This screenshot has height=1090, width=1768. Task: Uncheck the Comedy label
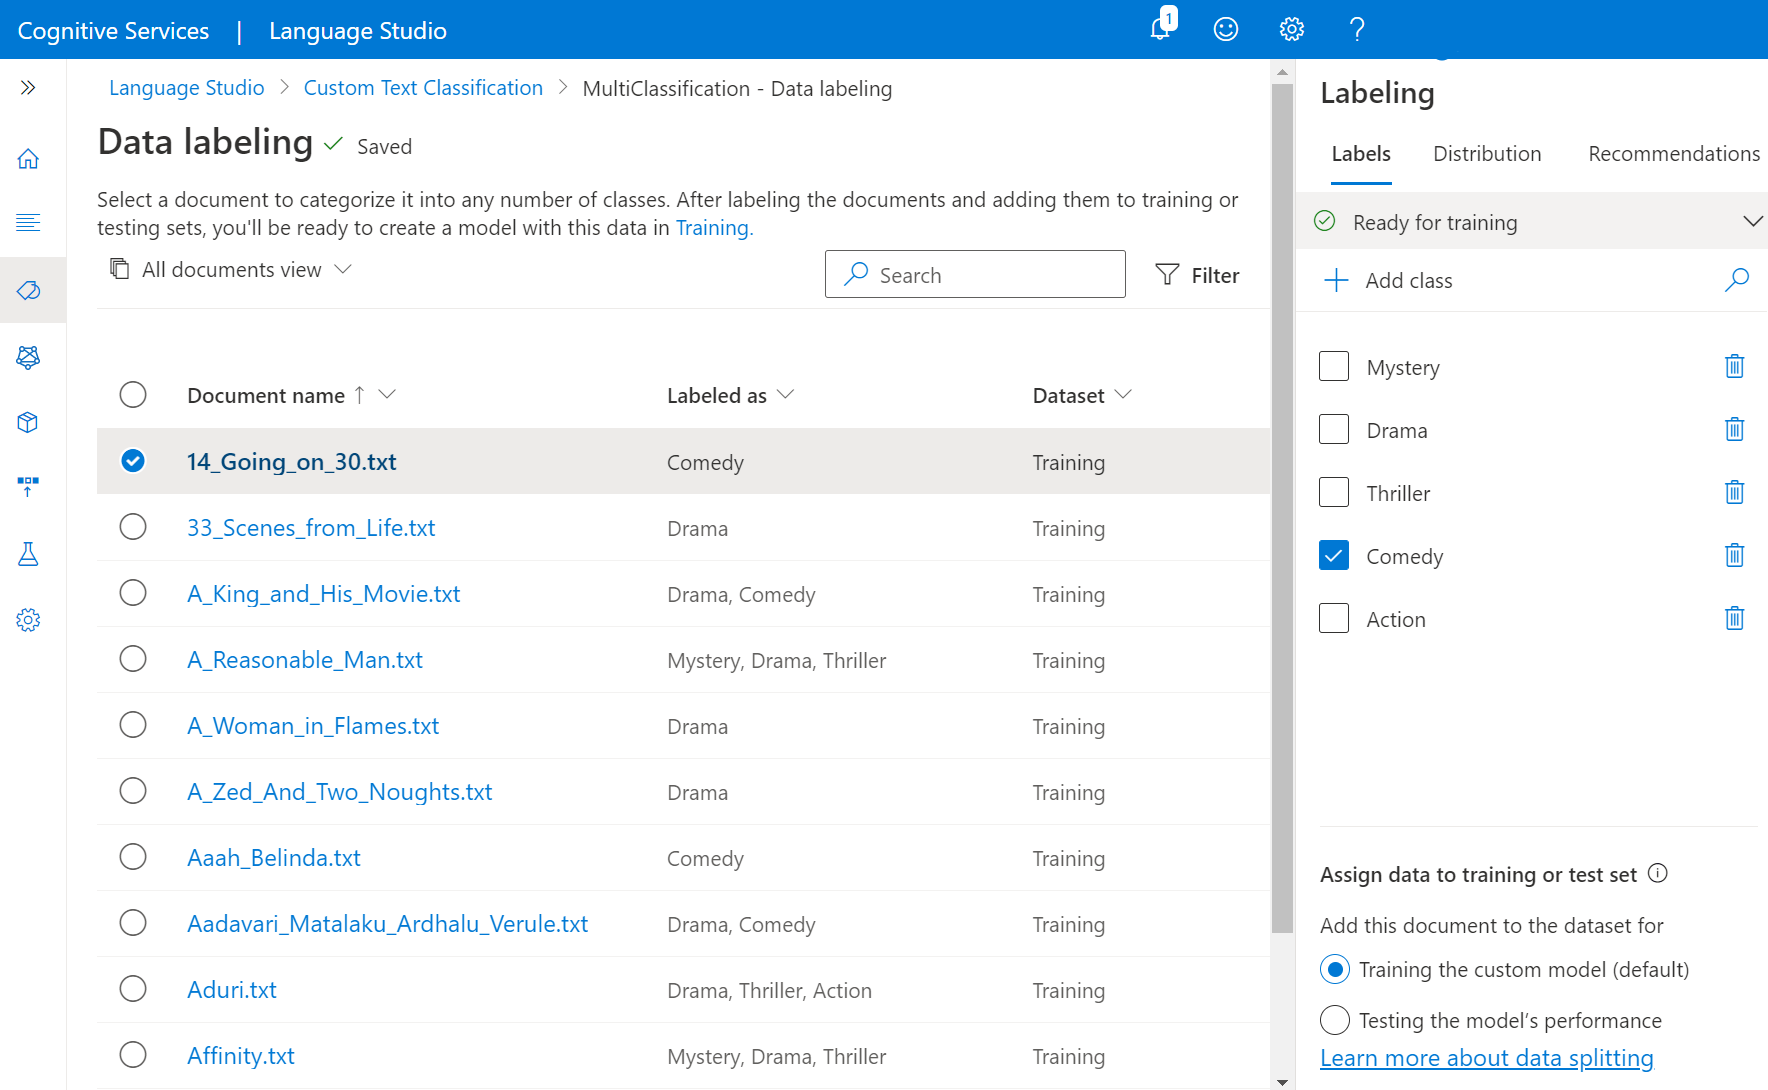tap(1334, 555)
